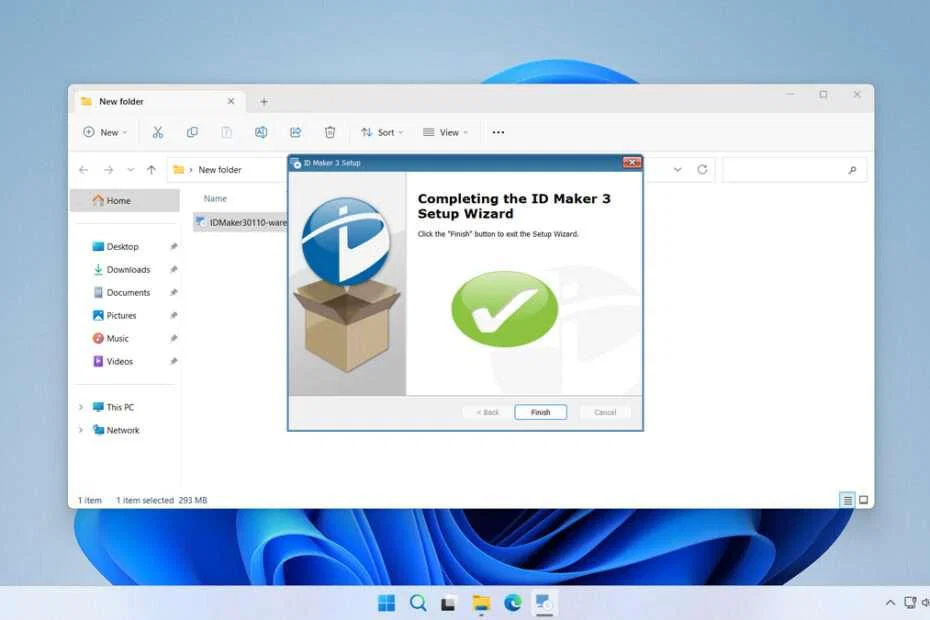Click the Finish button in the setup wizard

pos(539,412)
